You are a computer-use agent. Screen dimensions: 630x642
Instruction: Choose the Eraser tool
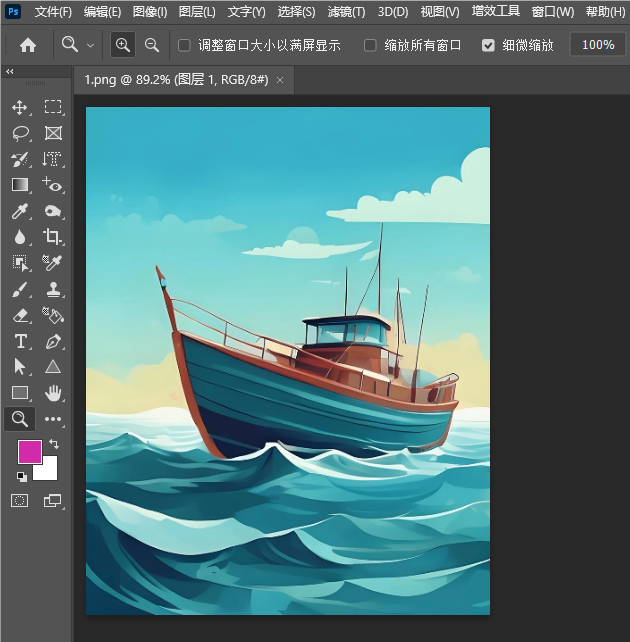pos(20,315)
